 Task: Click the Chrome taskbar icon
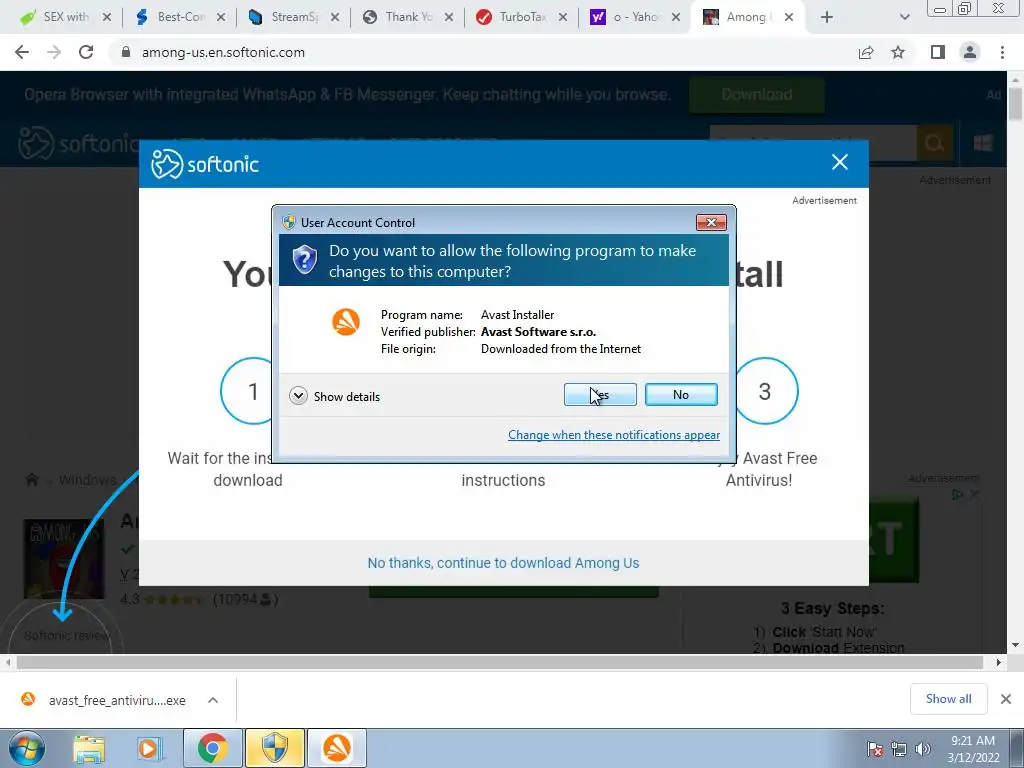(212, 748)
